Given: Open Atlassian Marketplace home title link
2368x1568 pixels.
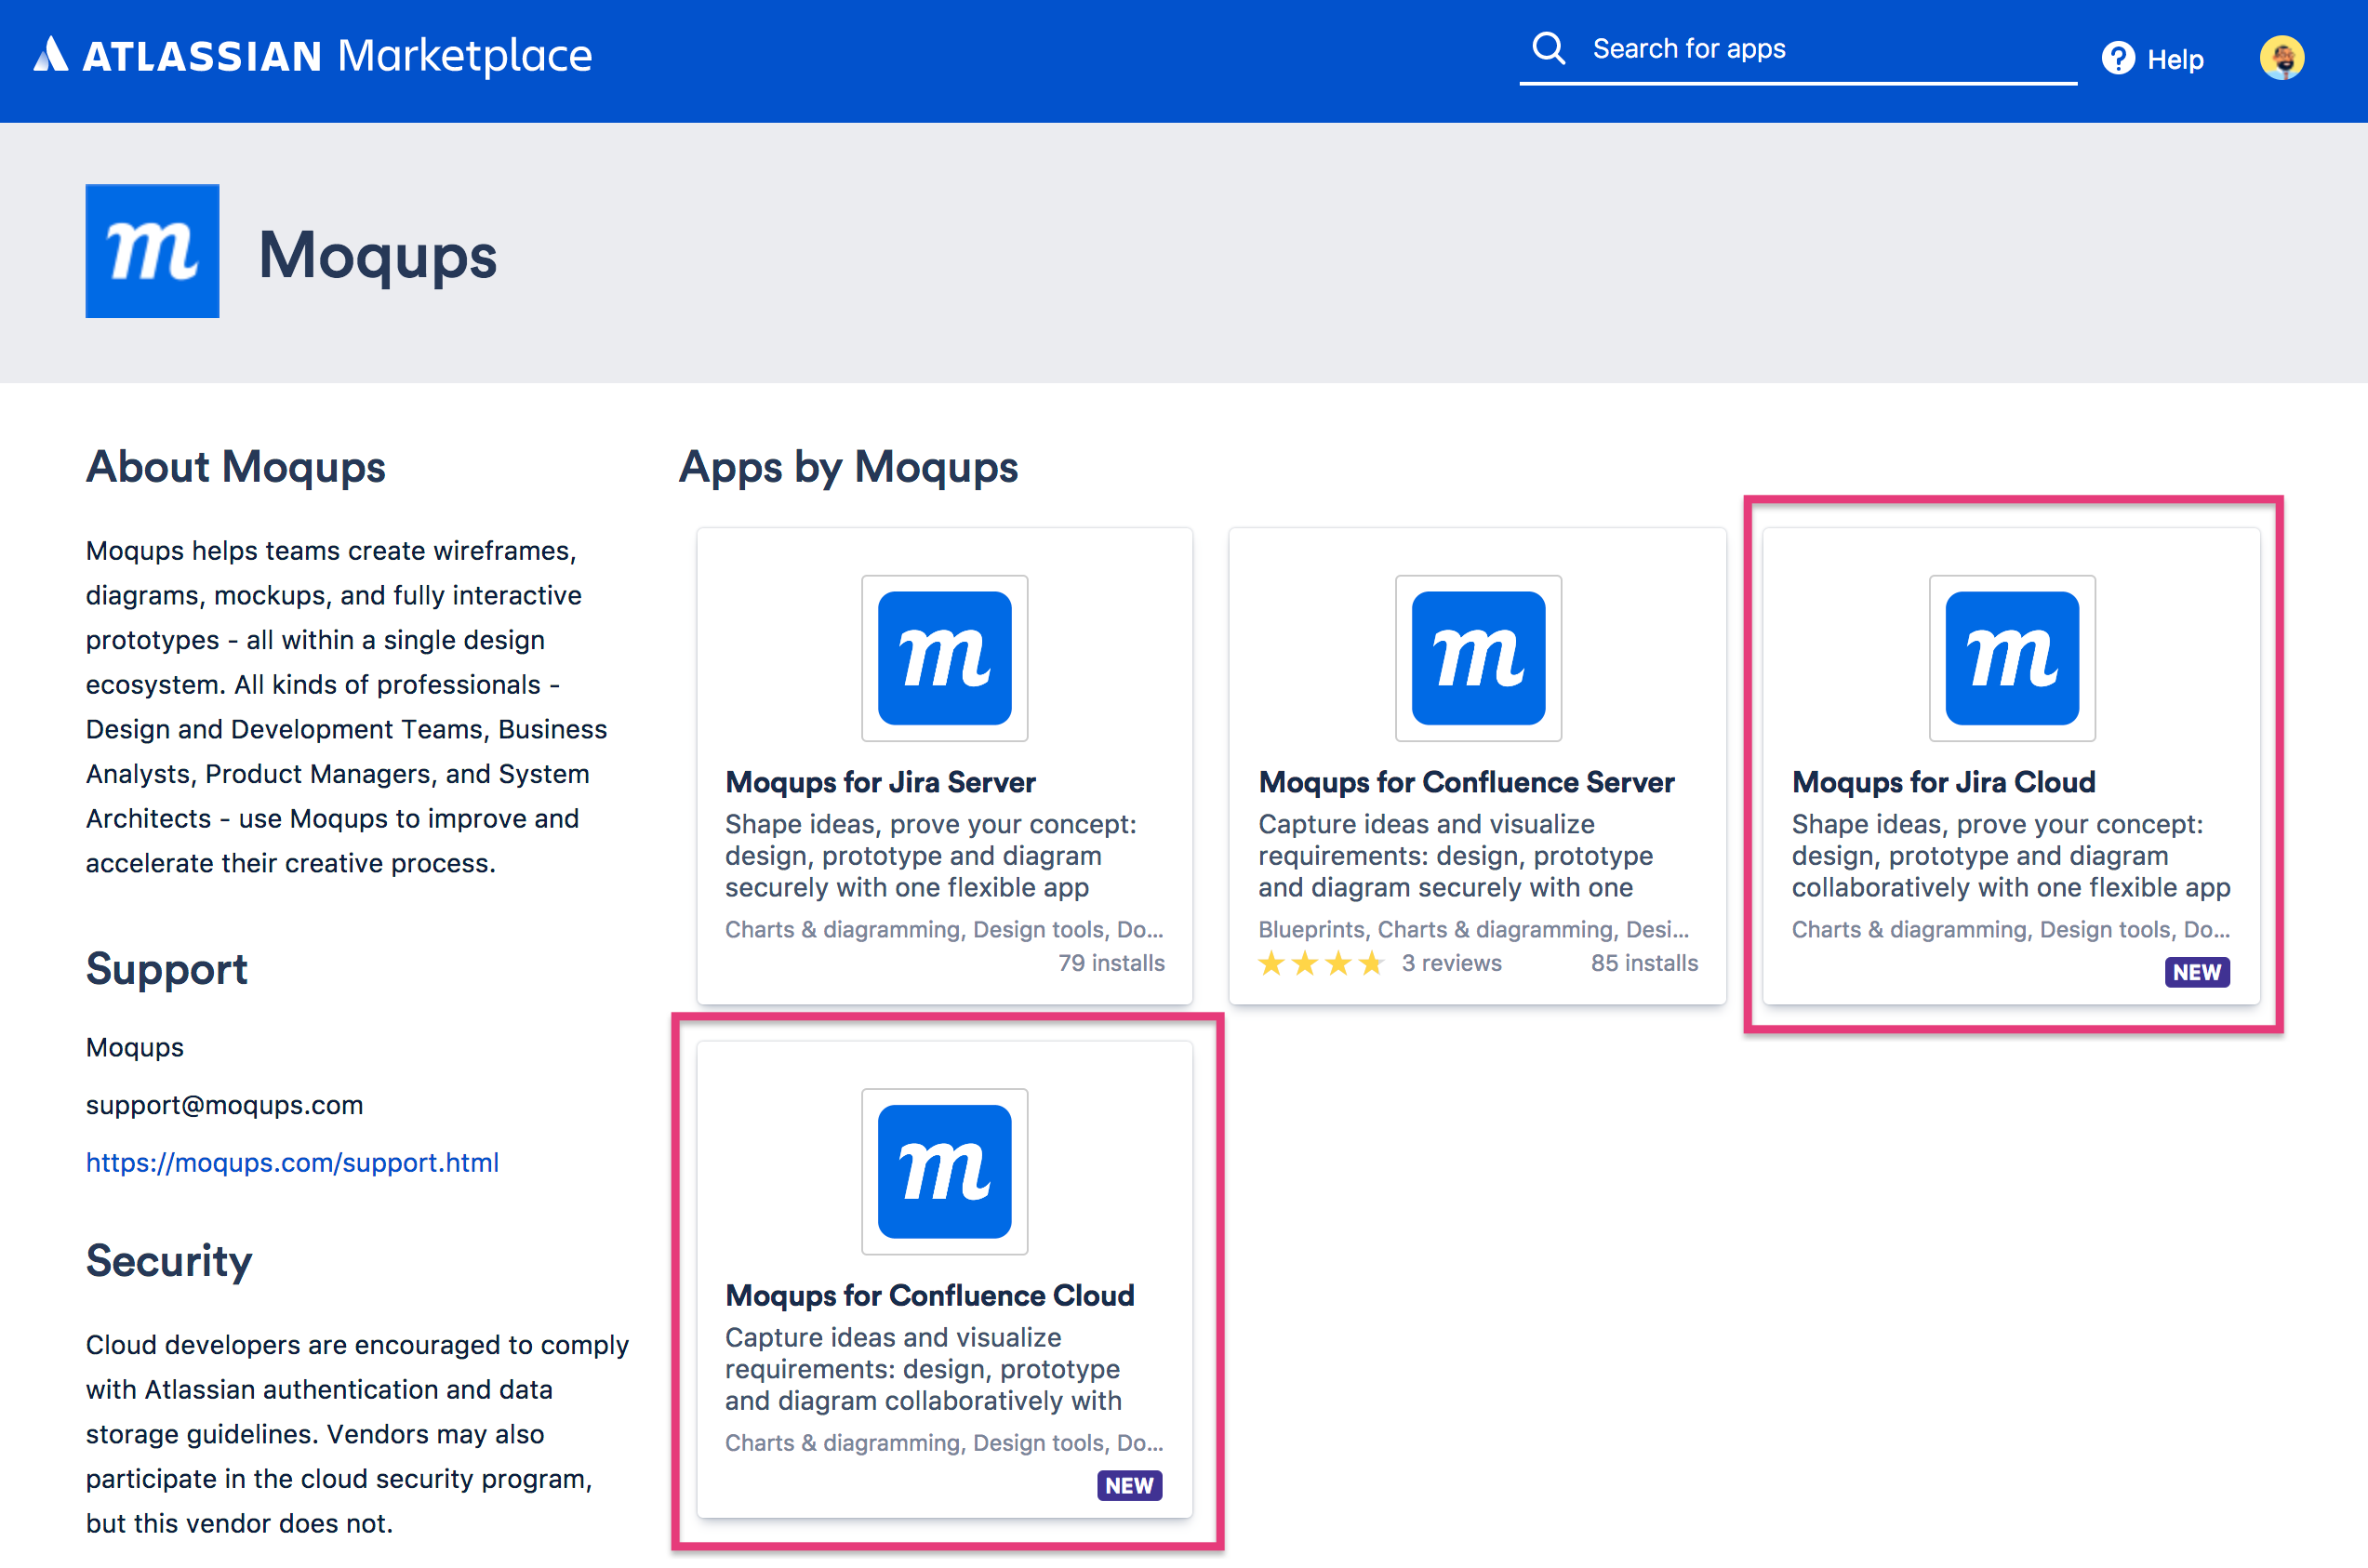Looking at the screenshot, I should click(337, 55).
